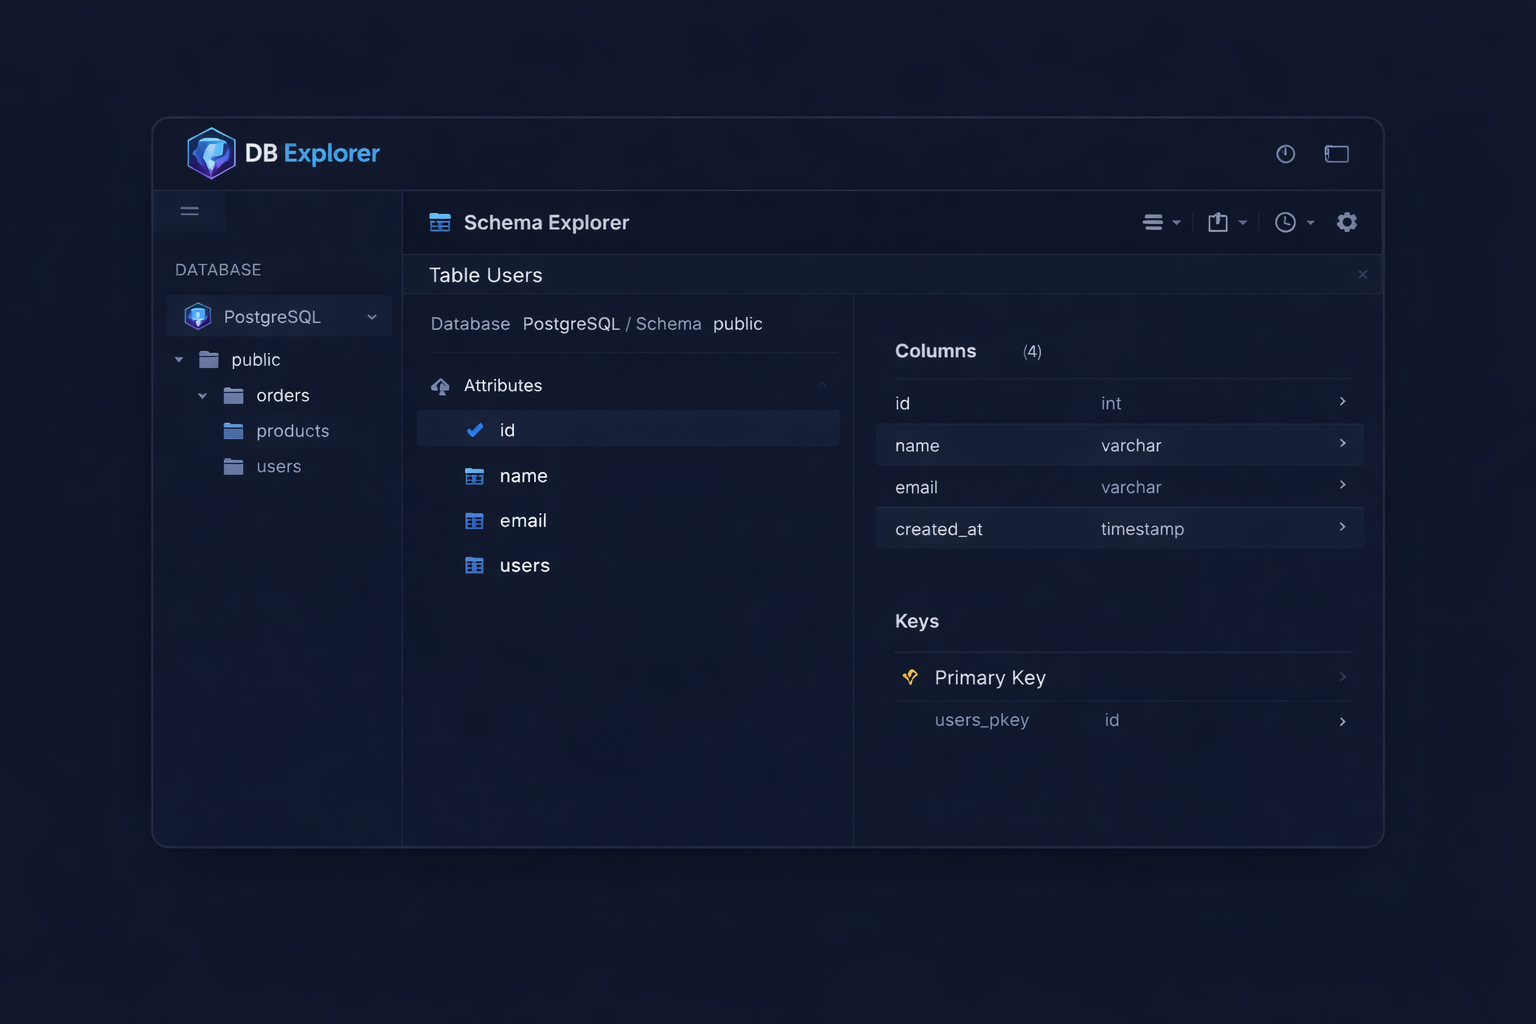Click the list view icon next to Schema Explorer
The height and width of the screenshot is (1024, 1536).
[1154, 221]
